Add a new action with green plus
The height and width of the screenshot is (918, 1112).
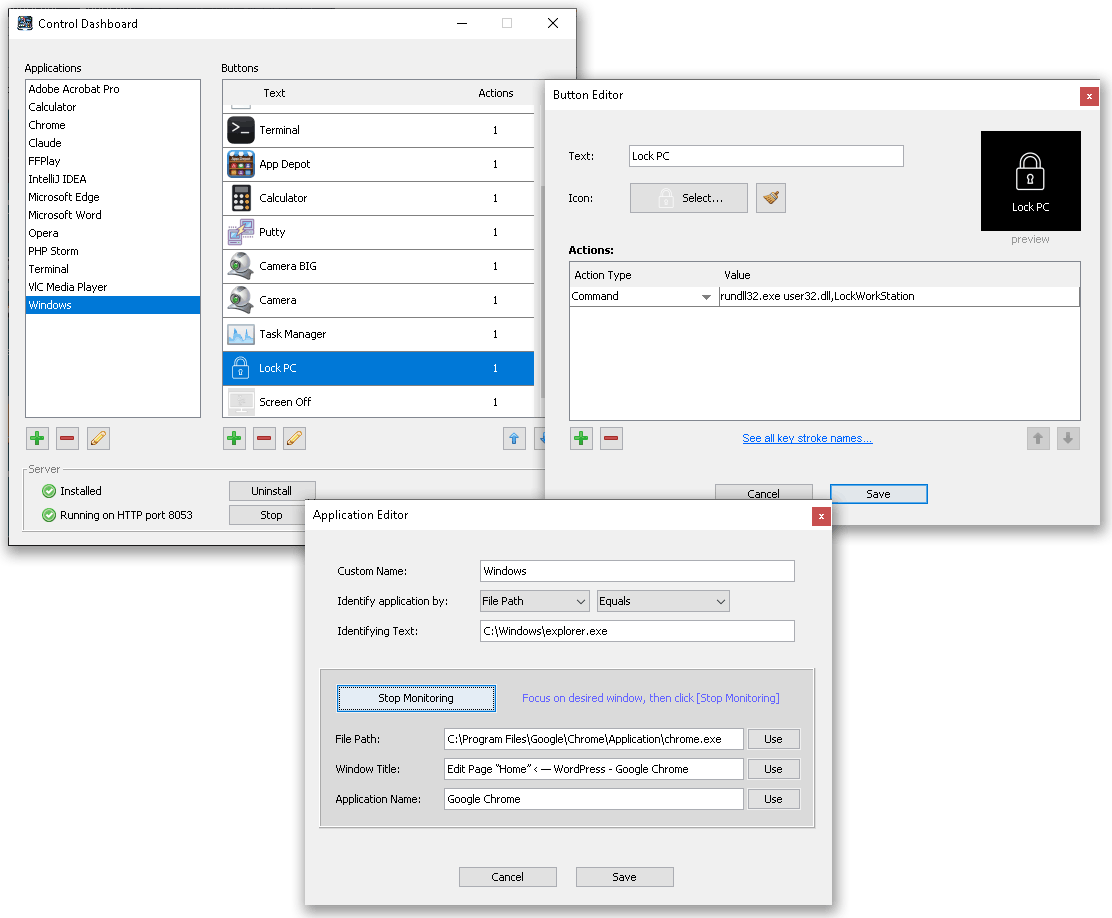[581, 438]
